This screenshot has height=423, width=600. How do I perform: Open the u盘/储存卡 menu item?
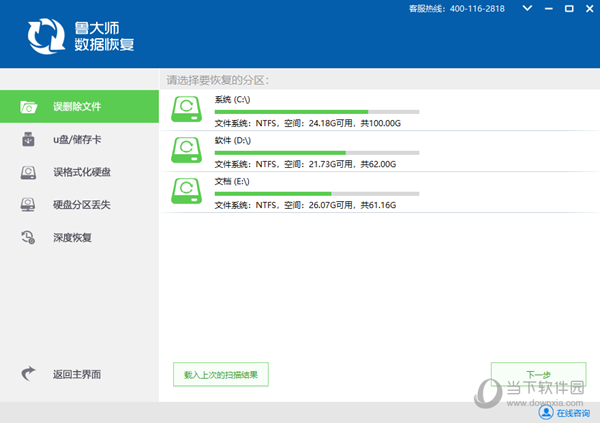(x=79, y=139)
